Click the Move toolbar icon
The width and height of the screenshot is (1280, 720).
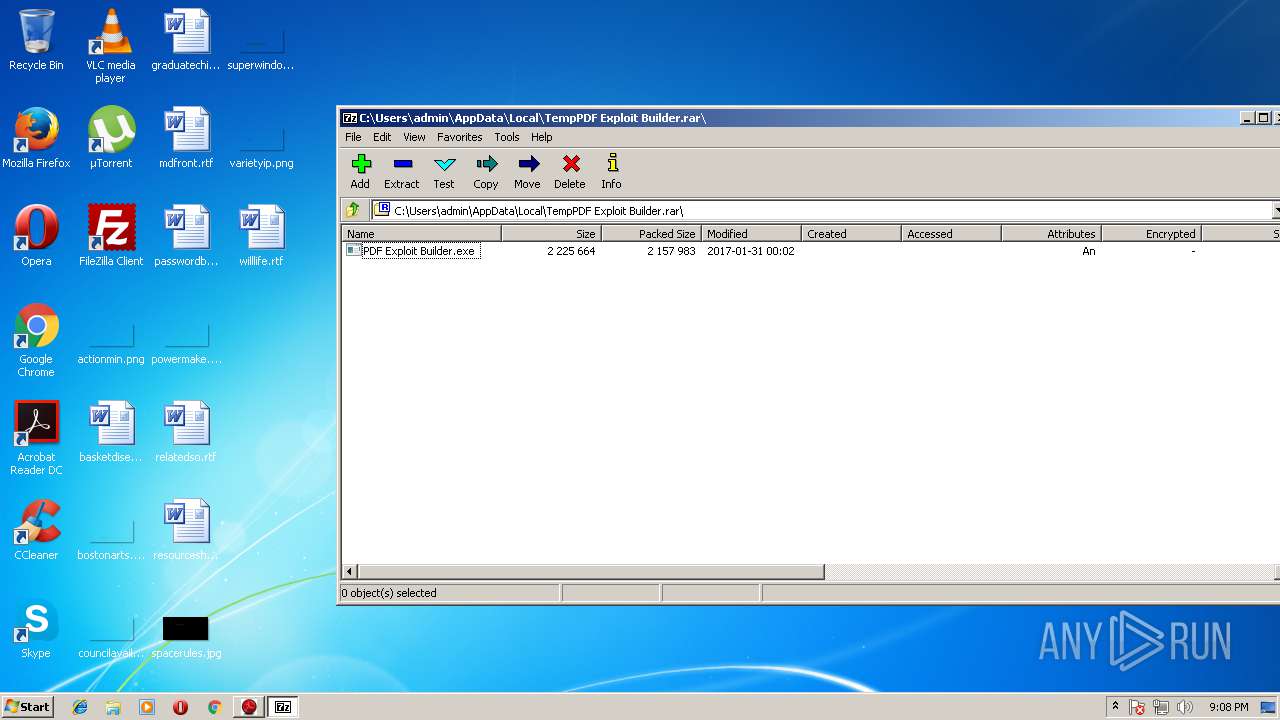(x=527, y=171)
